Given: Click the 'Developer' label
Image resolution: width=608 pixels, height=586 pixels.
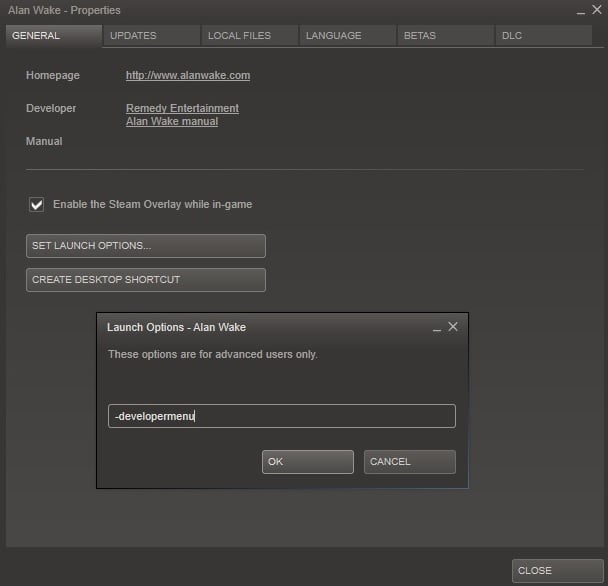Looking at the screenshot, I should (x=51, y=108).
